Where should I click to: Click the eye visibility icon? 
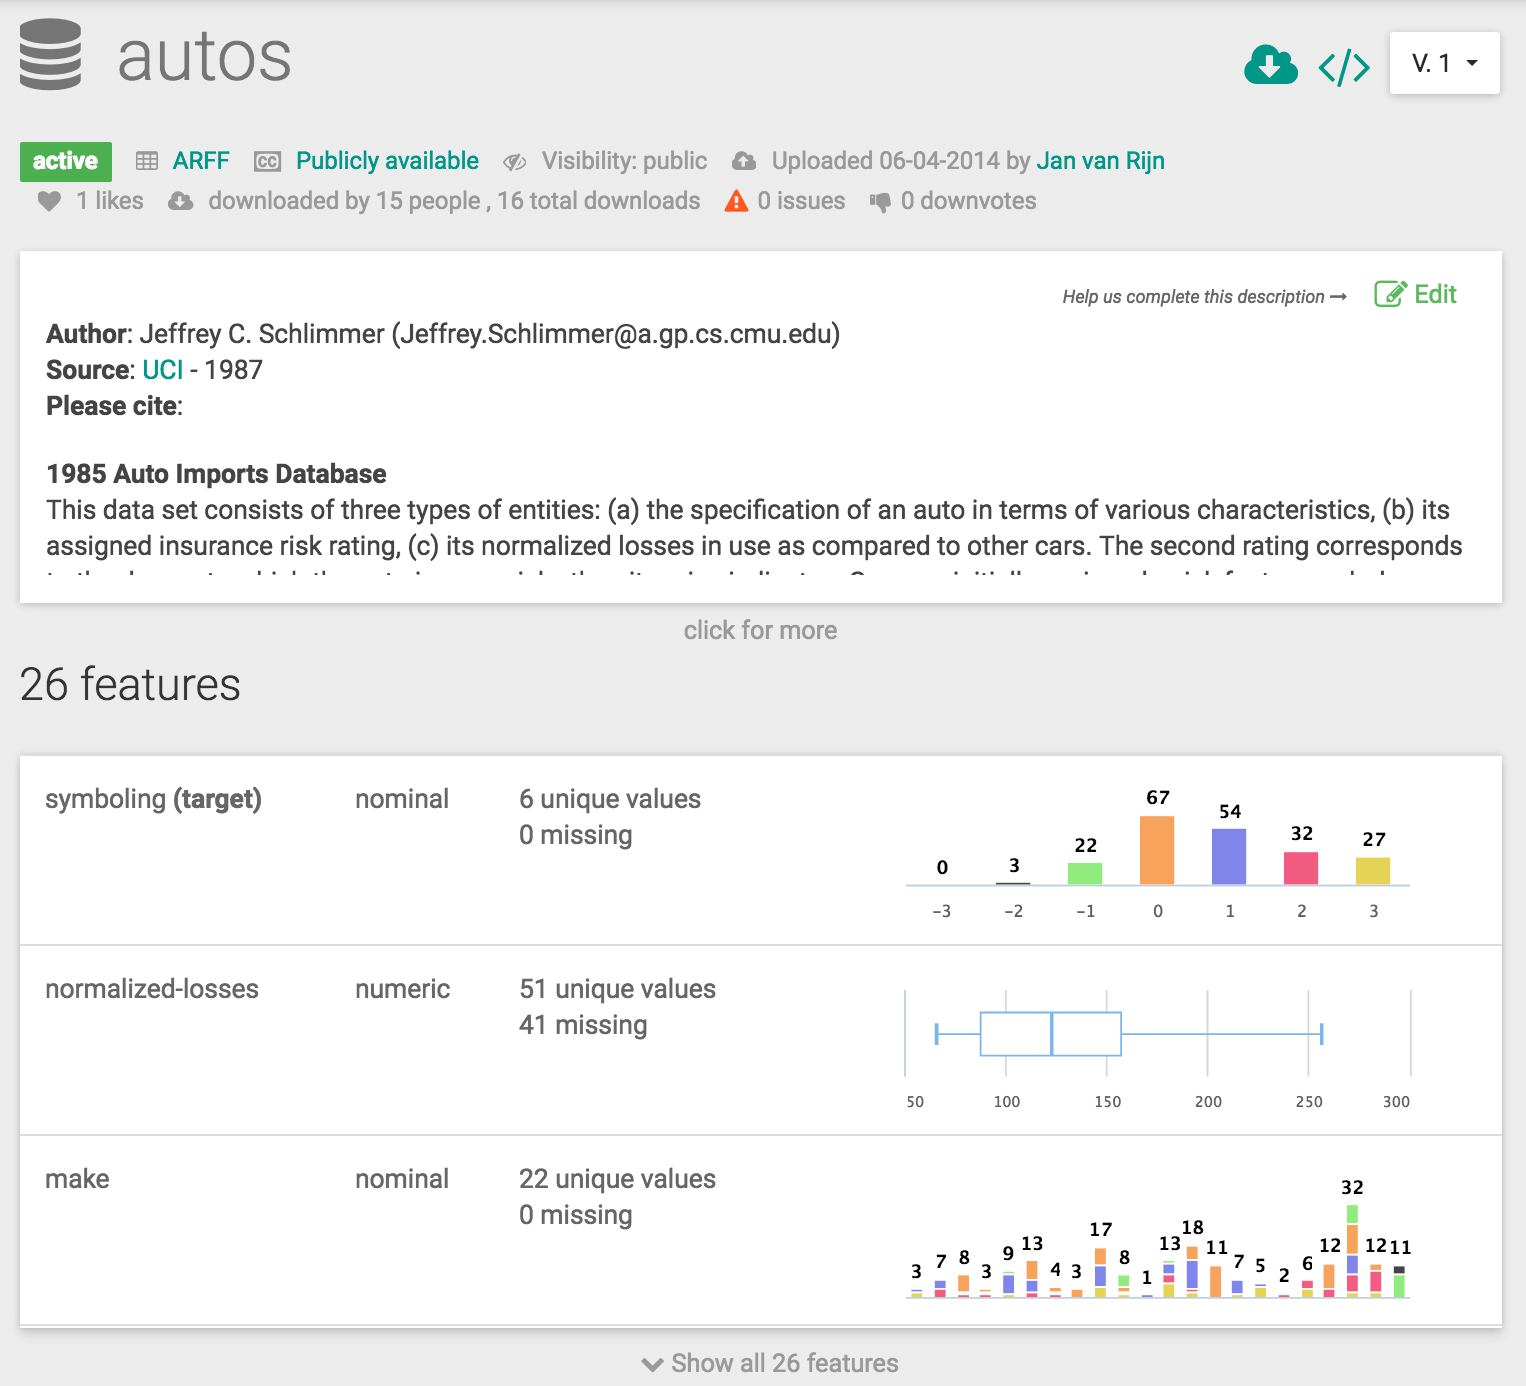[x=515, y=162]
